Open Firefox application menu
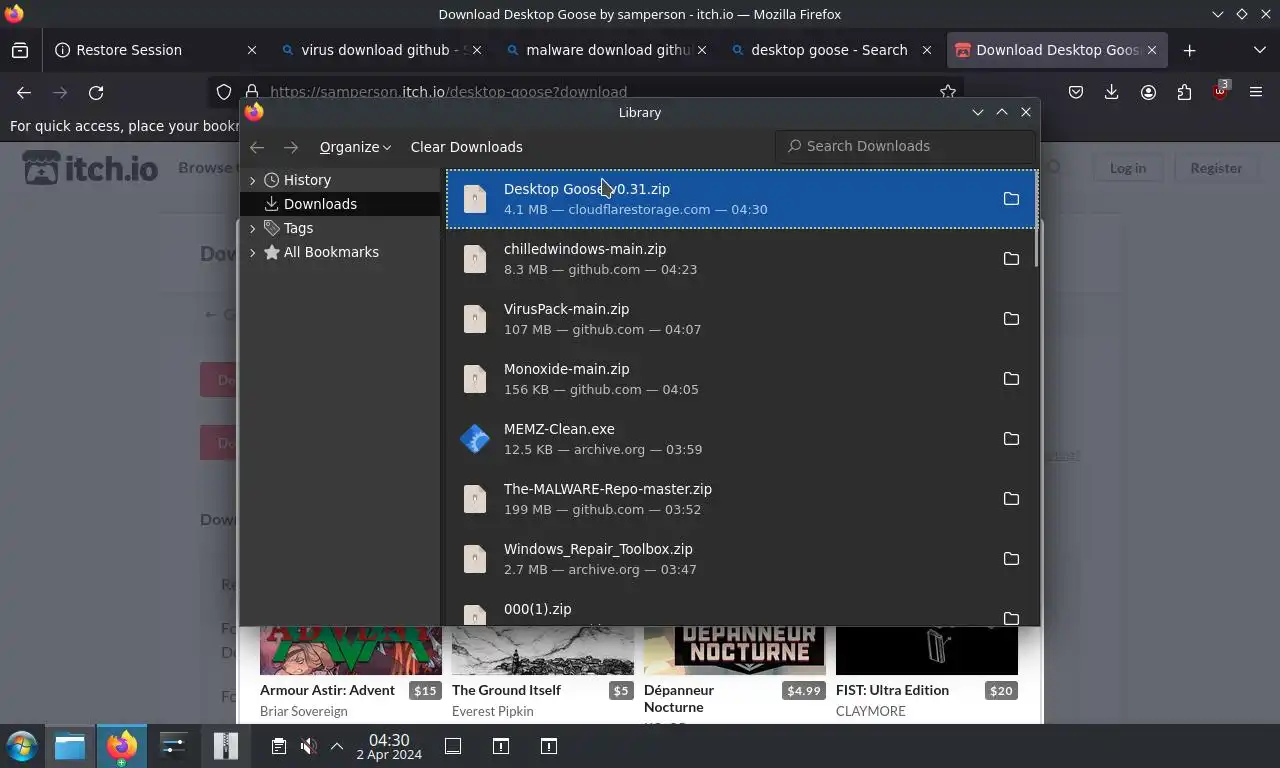Image resolution: width=1280 pixels, height=768 pixels. [1256, 92]
